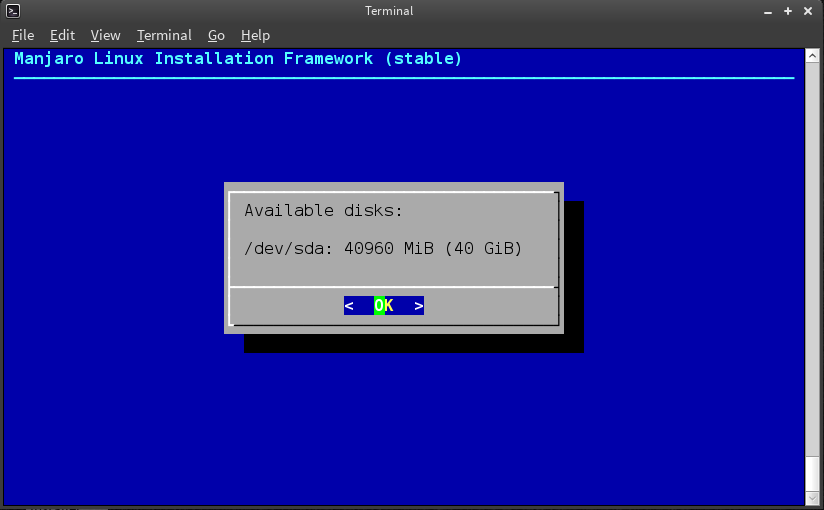Image resolution: width=824 pixels, height=510 pixels.
Task: Open the View menu
Action: (106, 35)
